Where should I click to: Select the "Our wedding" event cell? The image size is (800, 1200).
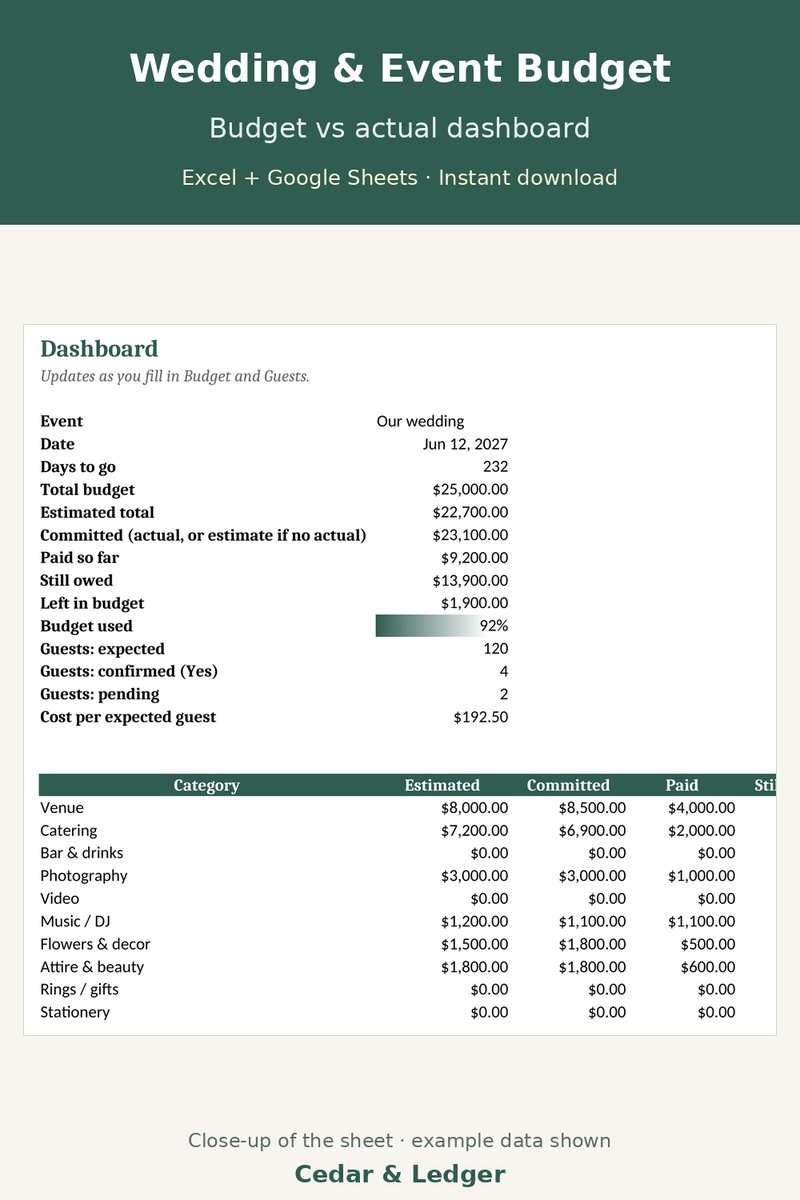click(x=420, y=421)
